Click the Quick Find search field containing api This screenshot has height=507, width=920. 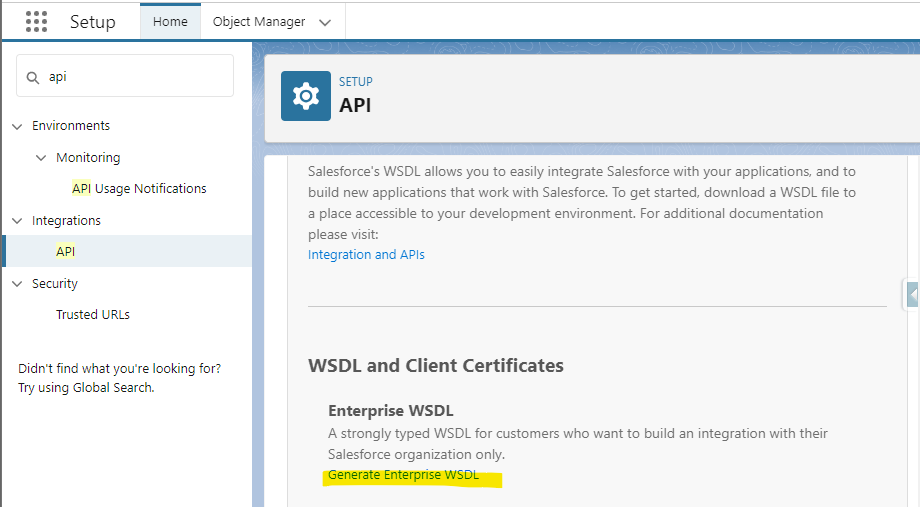[x=125, y=76]
